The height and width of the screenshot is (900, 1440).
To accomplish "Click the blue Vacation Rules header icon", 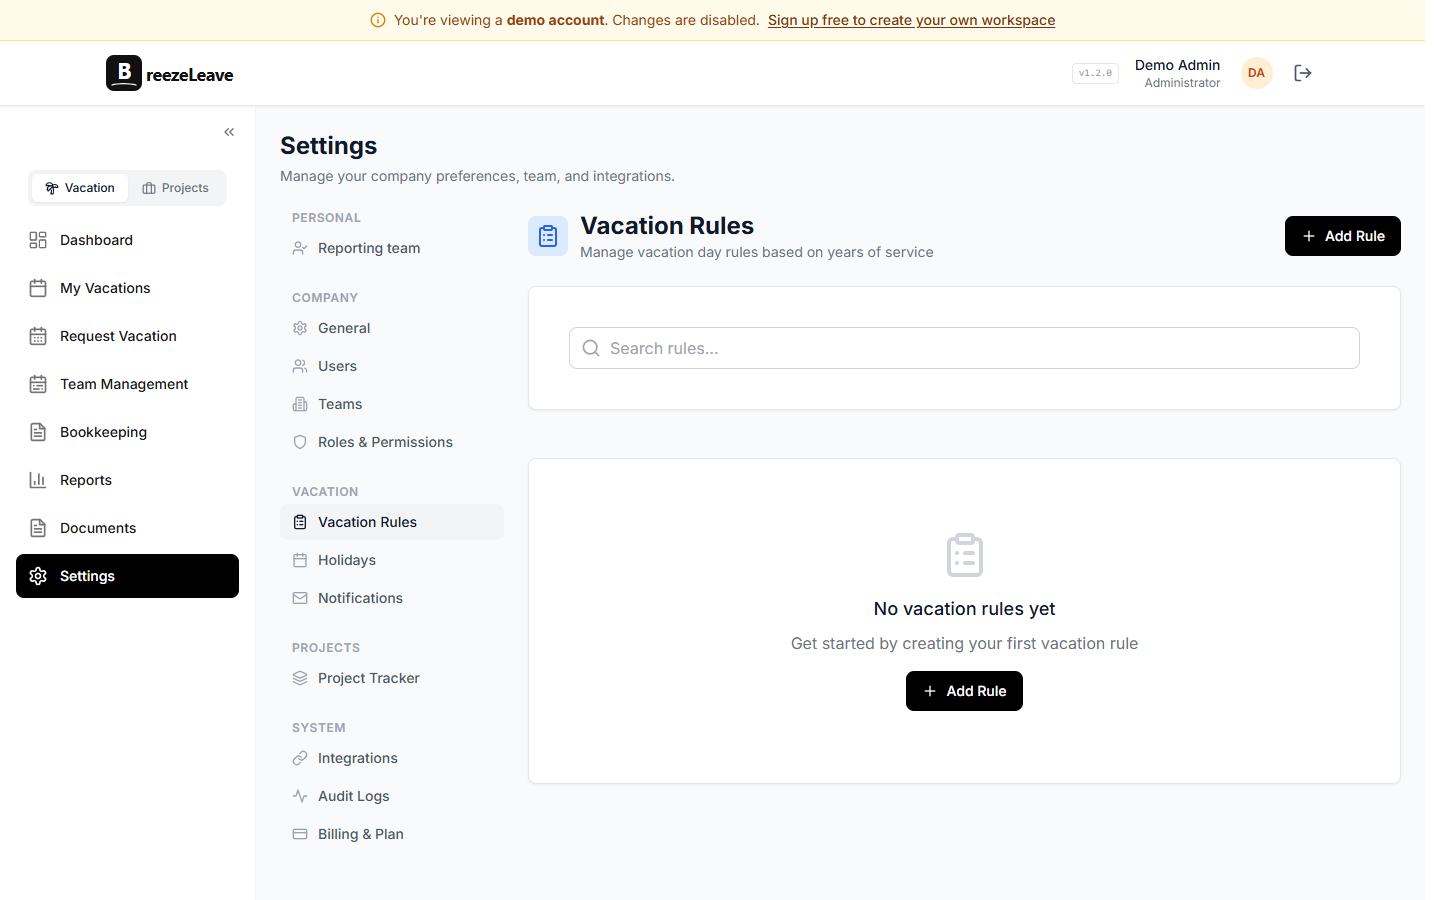I will click(x=548, y=236).
